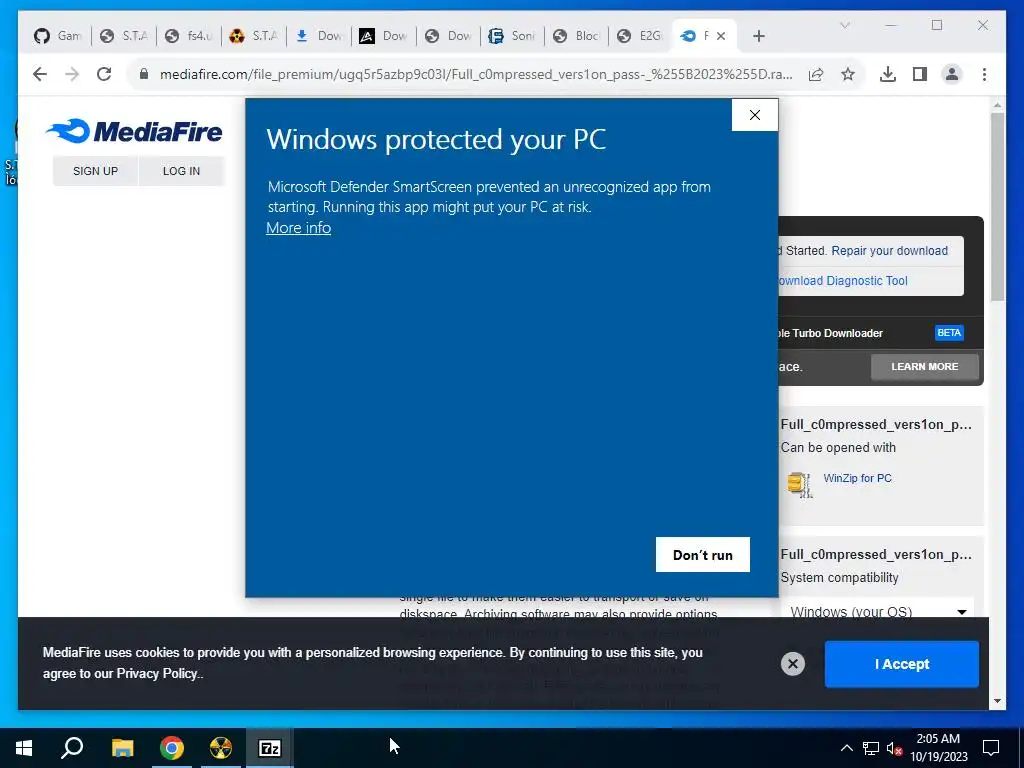Open the Chrome profile avatar

pos(952,74)
